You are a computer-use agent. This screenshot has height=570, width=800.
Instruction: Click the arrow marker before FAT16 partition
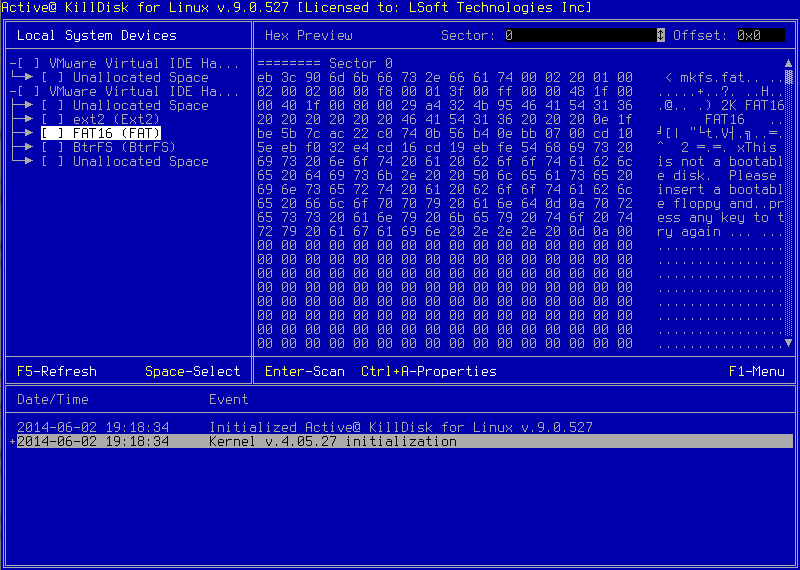pyautogui.click(x=28, y=133)
